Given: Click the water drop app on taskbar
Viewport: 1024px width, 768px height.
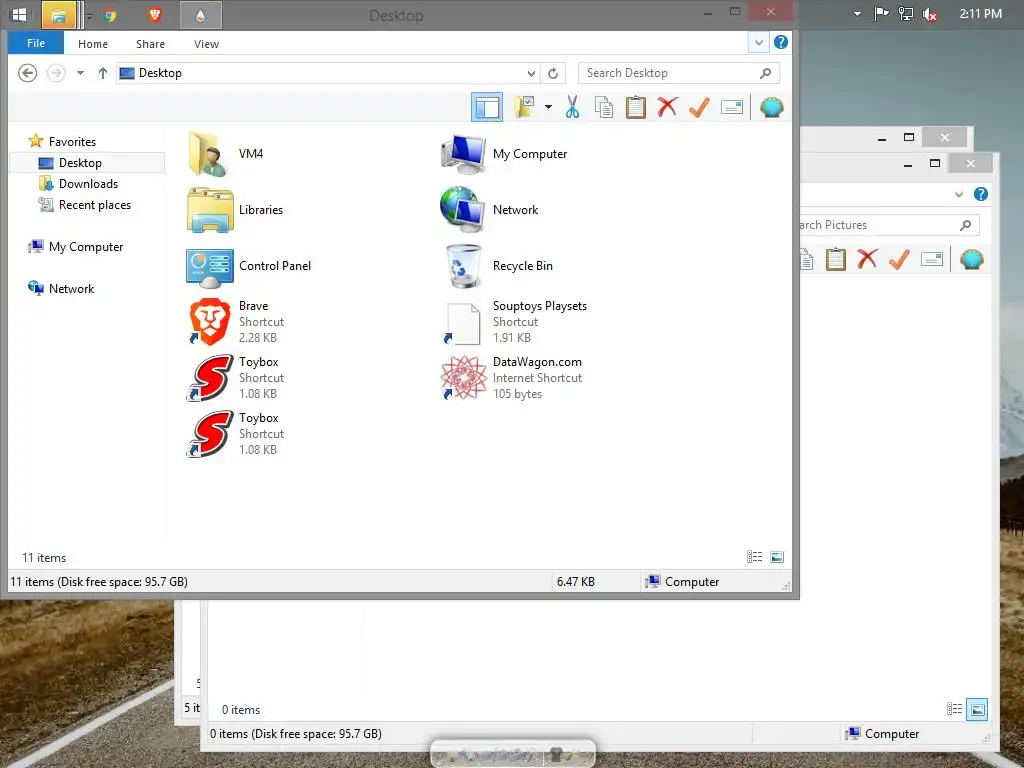Looking at the screenshot, I should pos(200,15).
